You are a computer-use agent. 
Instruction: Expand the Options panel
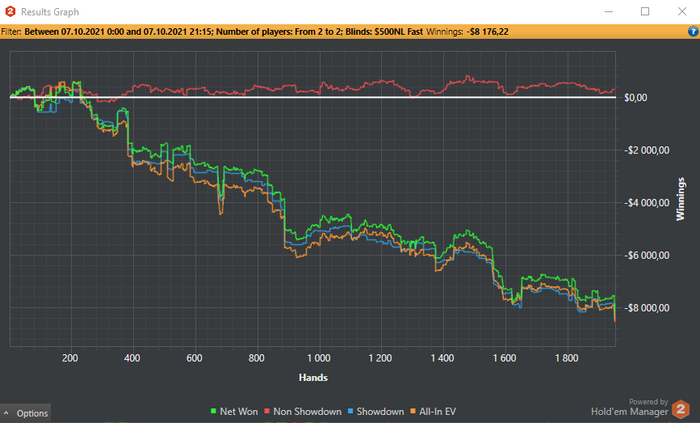[26, 413]
